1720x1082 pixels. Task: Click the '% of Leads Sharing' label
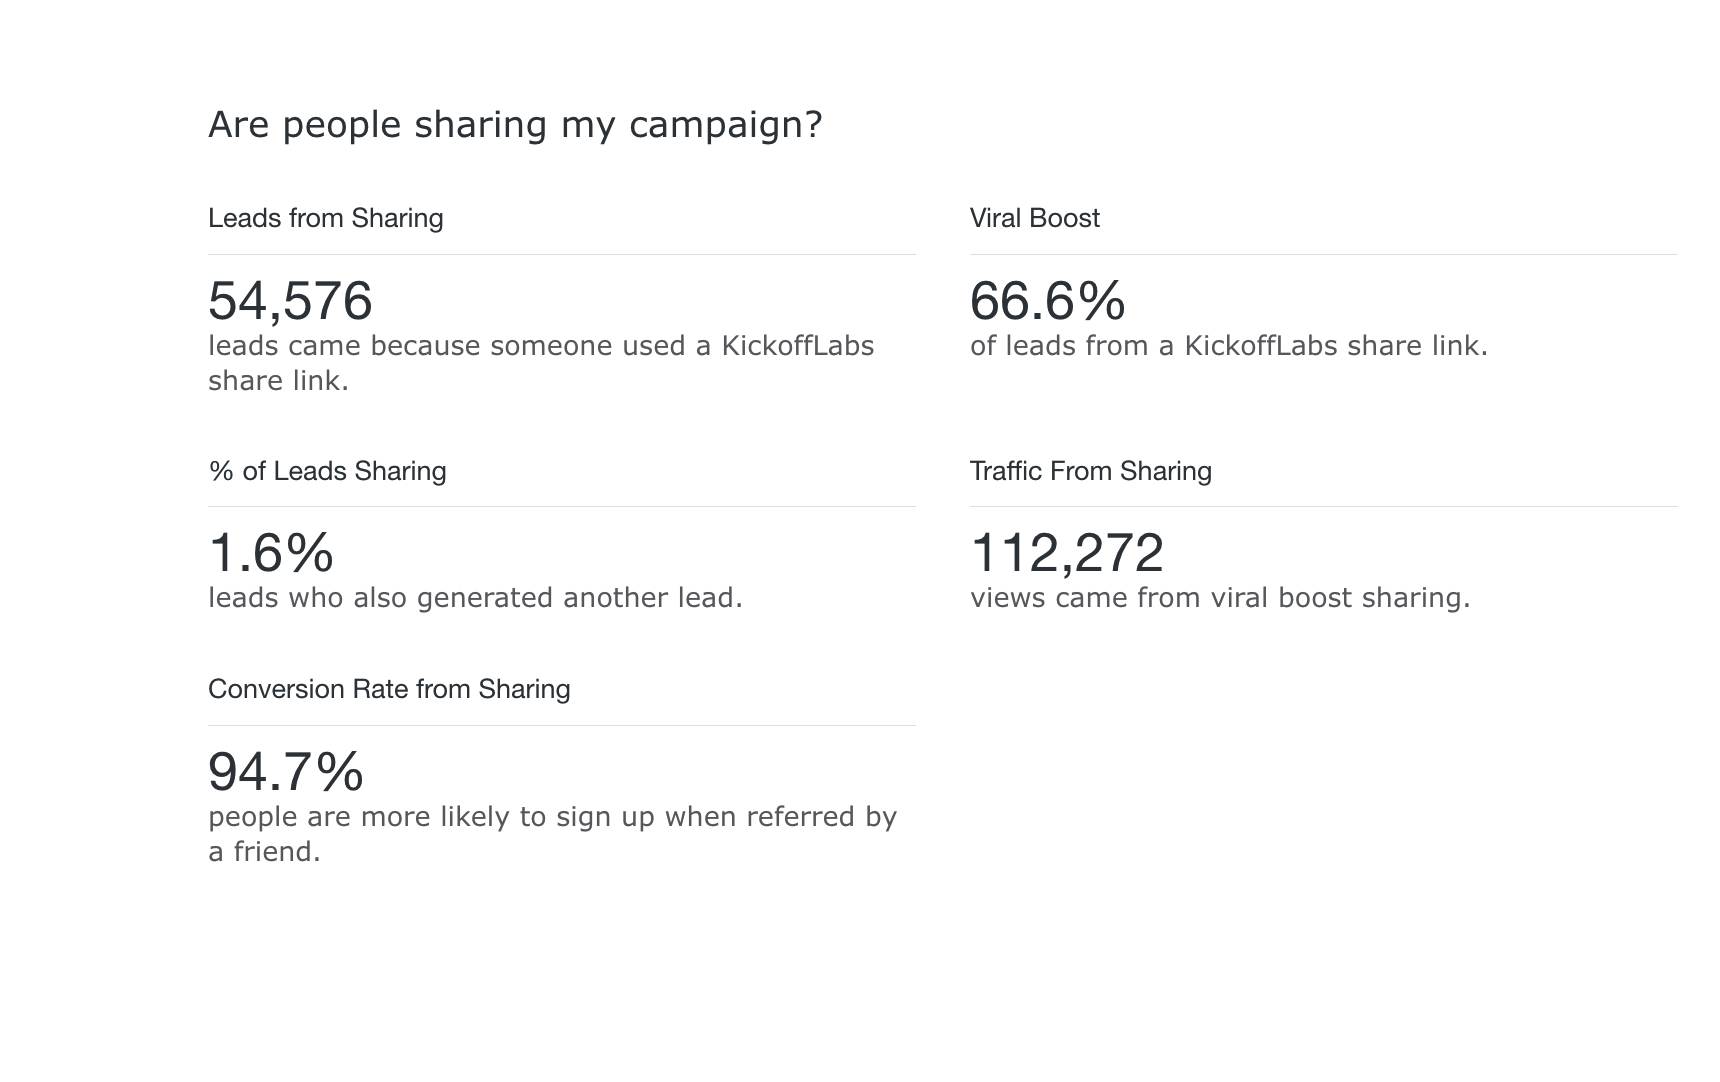click(x=327, y=471)
